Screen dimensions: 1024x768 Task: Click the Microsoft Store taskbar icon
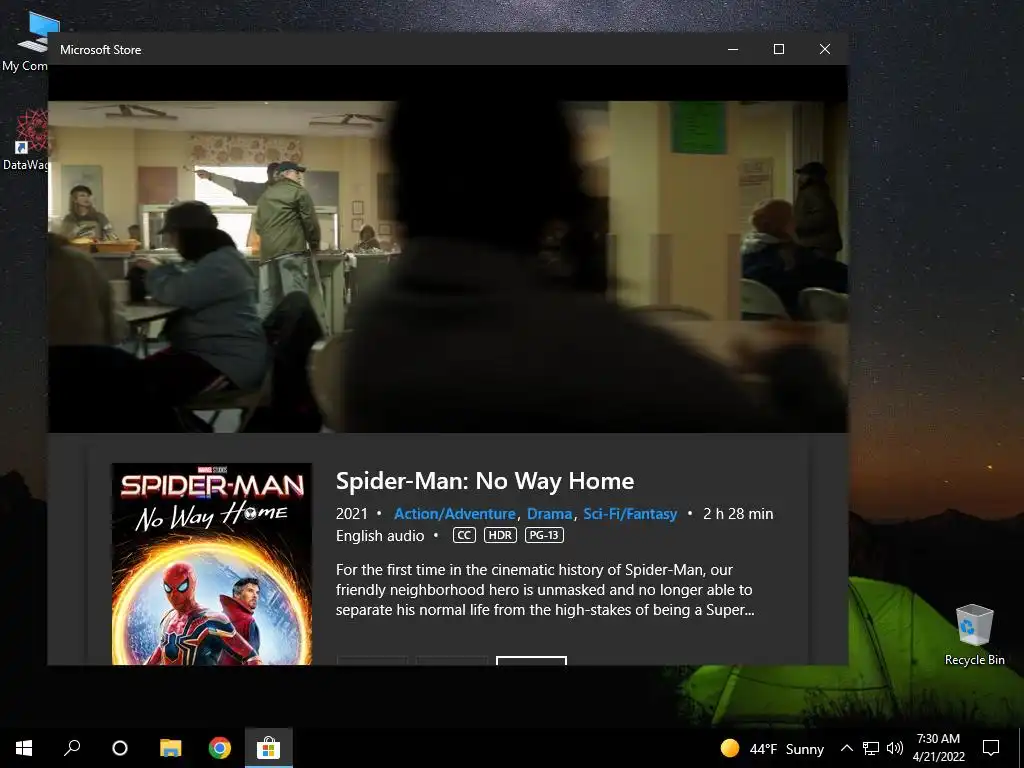click(x=268, y=748)
